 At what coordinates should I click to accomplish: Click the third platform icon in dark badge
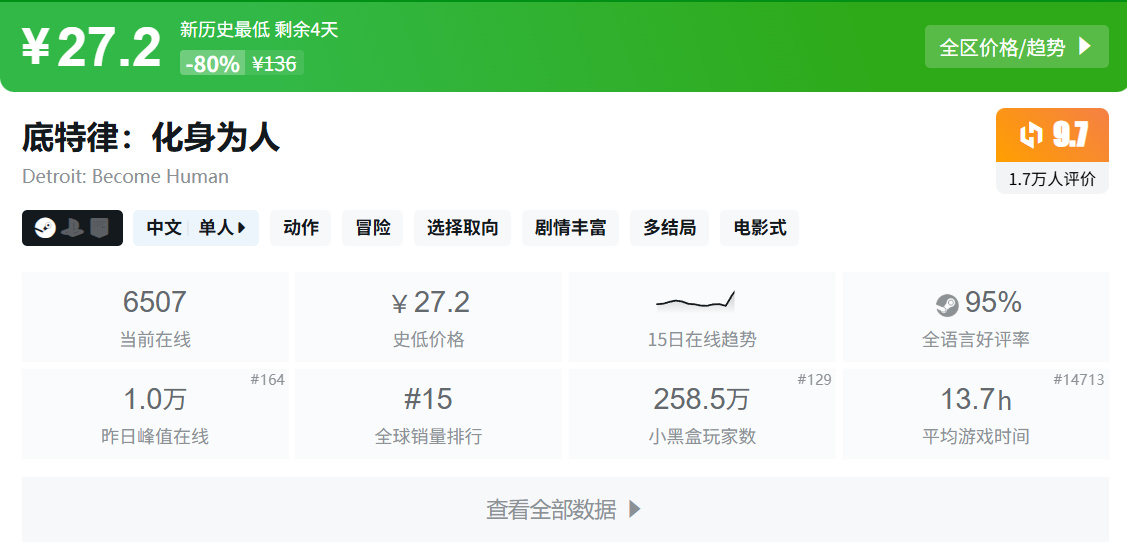[100, 228]
